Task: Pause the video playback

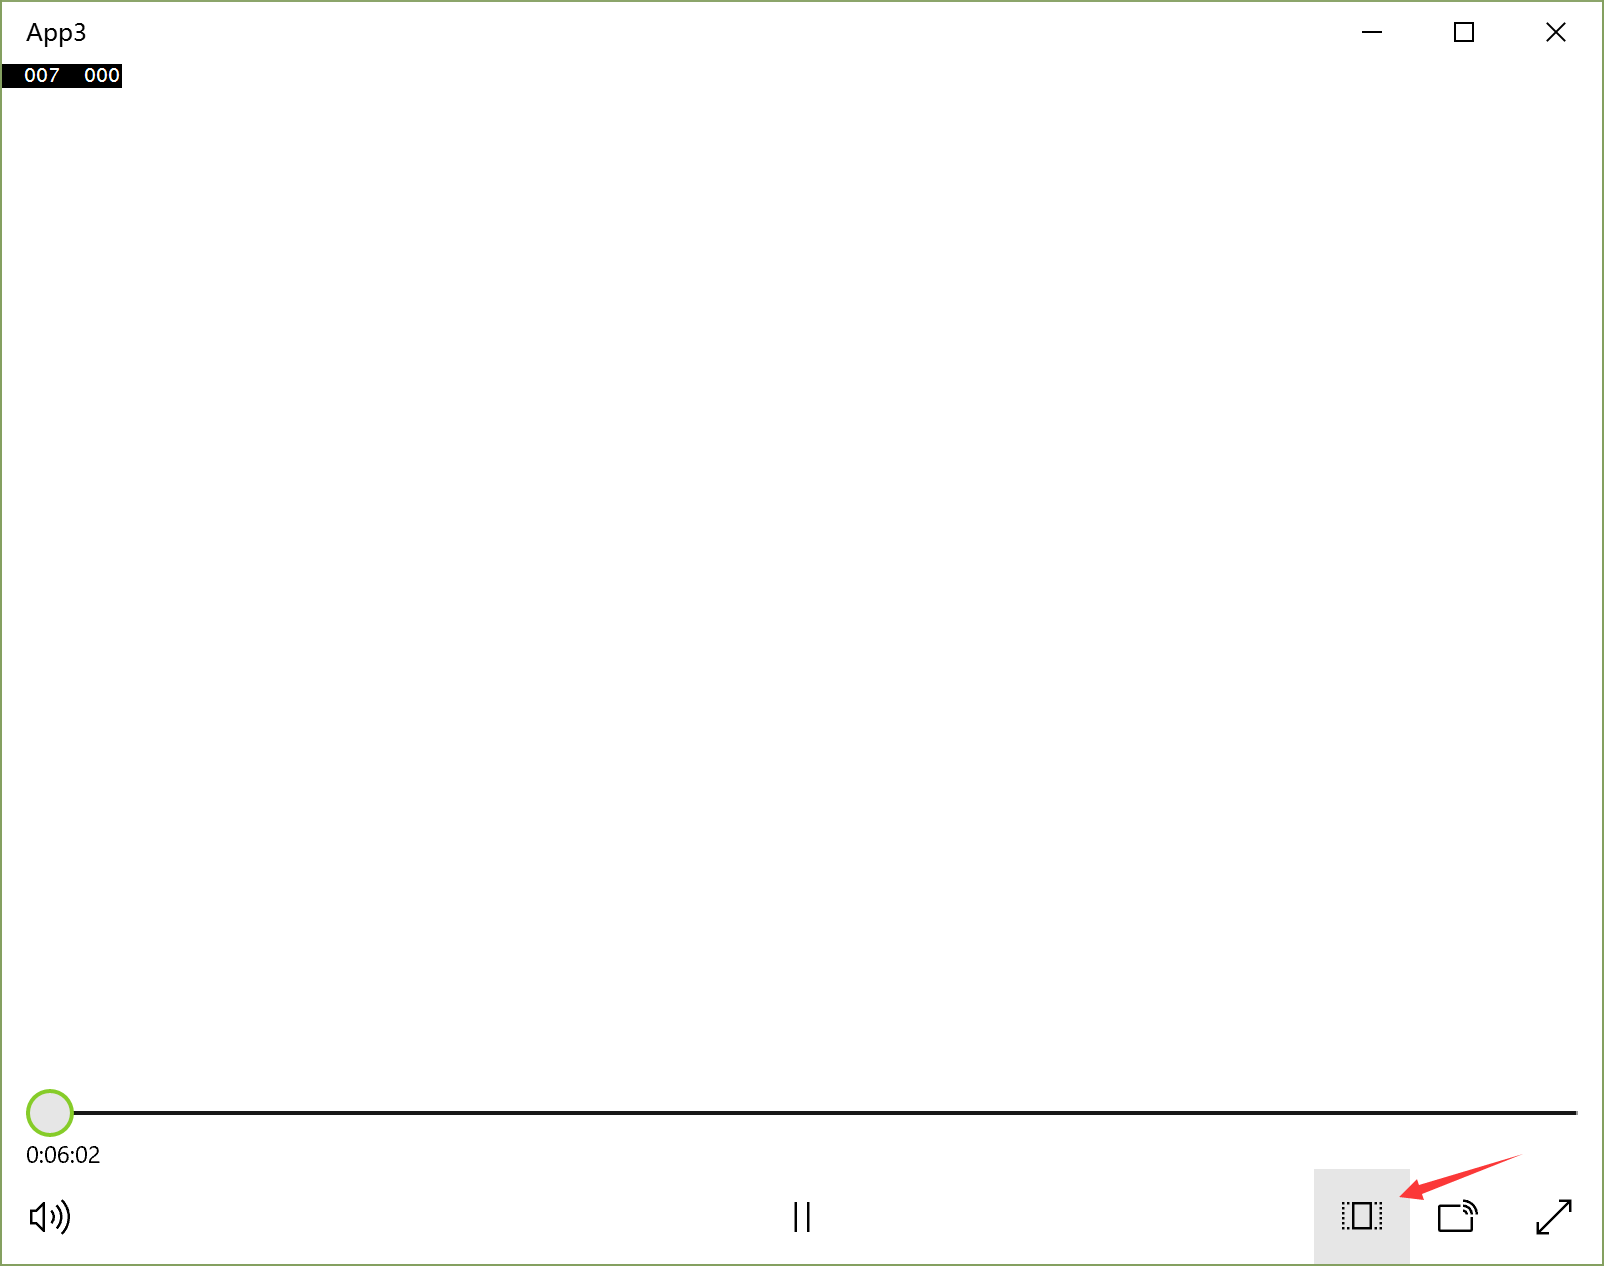Action: pyautogui.click(x=801, y=1217)
